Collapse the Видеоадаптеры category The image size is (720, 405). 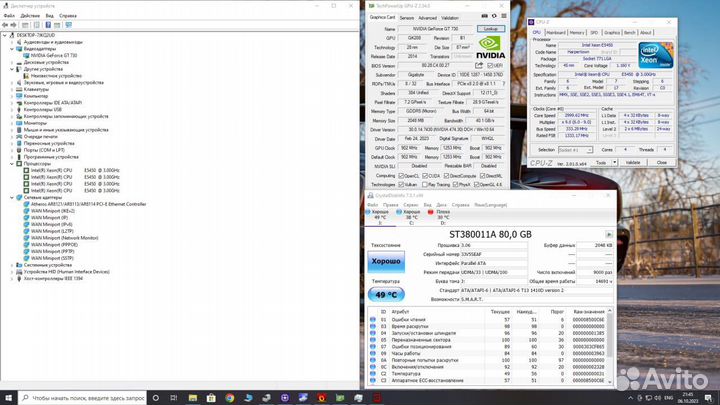coord(12,49)
